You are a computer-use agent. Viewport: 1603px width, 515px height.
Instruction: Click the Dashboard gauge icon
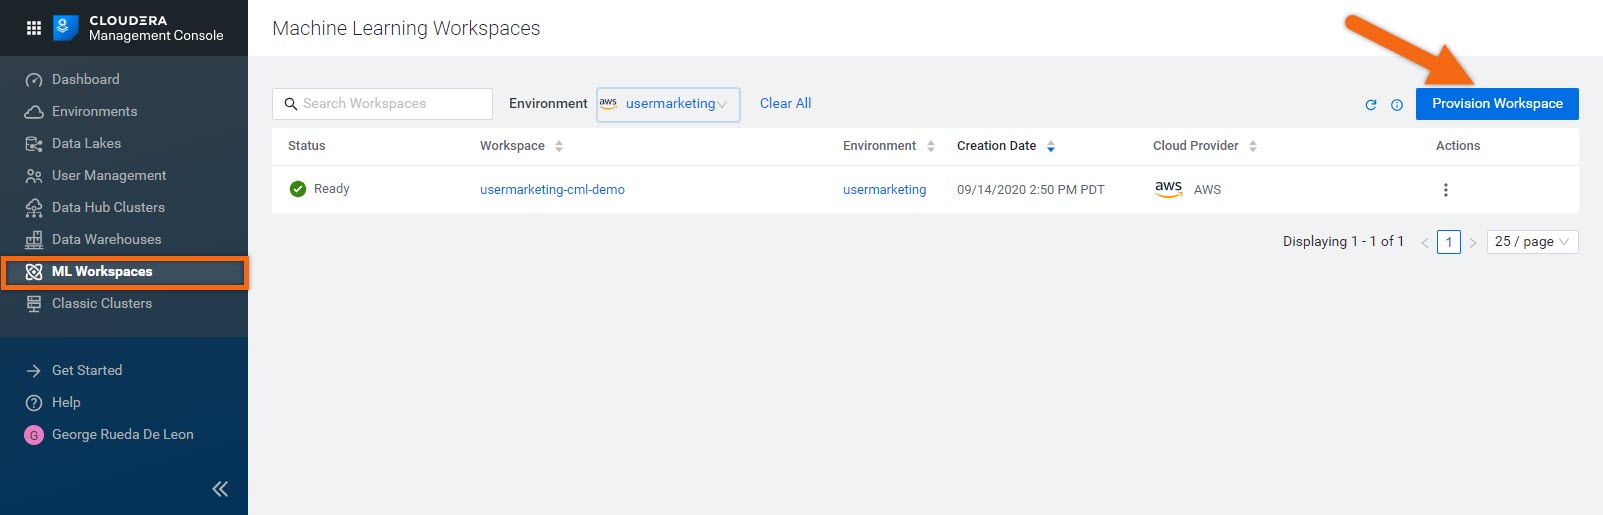coord(34,80)
